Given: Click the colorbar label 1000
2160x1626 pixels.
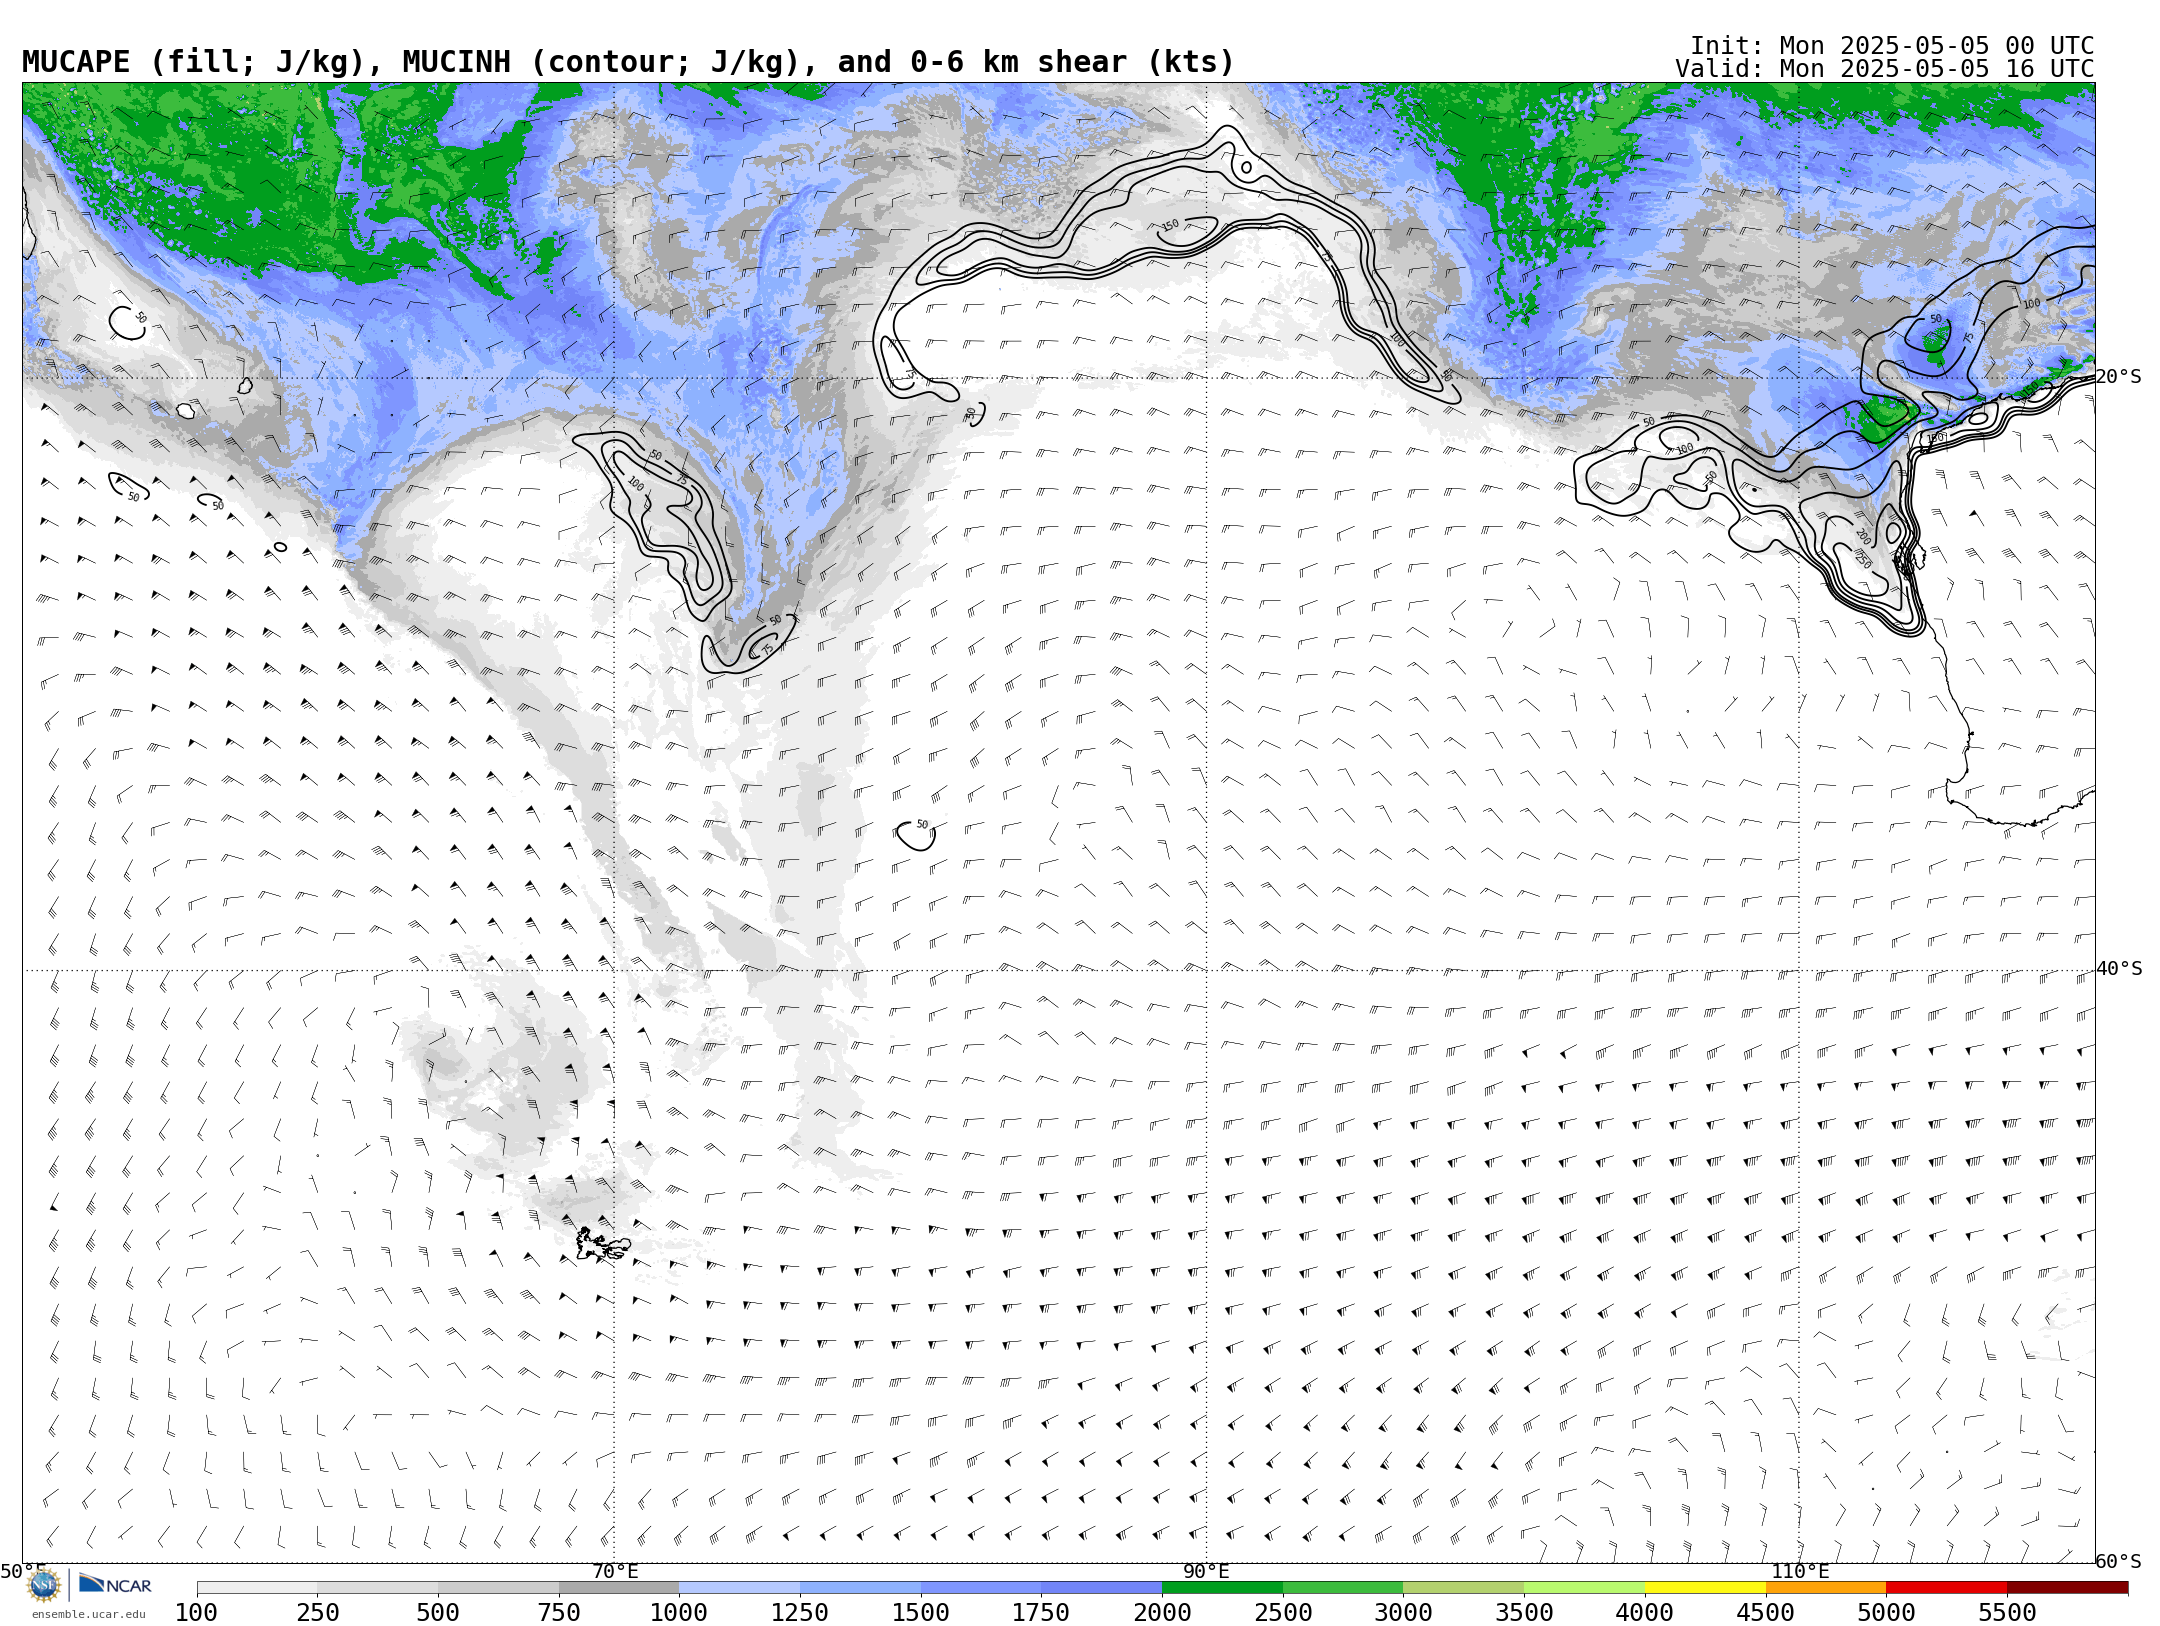Looking at the screenshot, I should [x=679, y=1613].
